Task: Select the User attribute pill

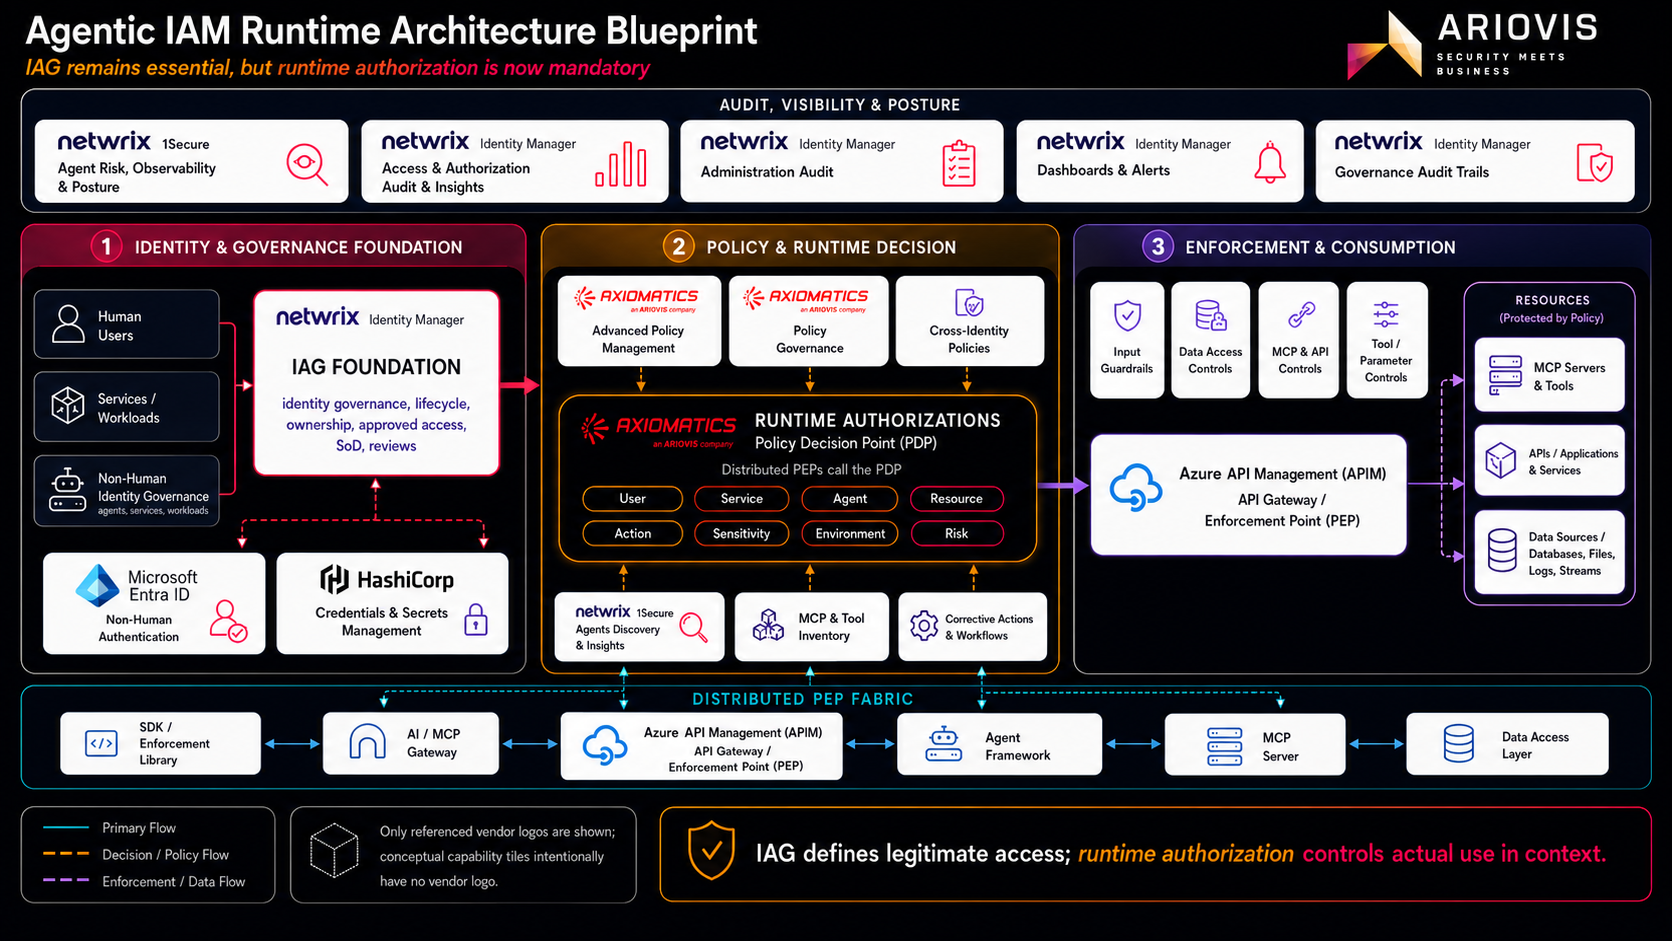Action: [632, 498]
